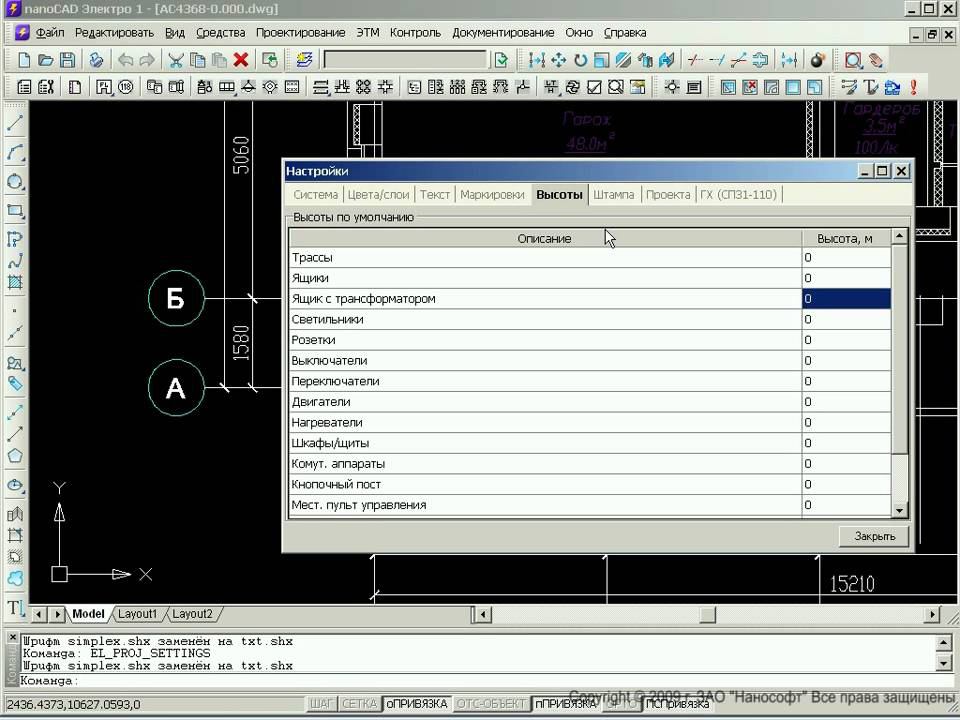The width and height of the screenshot is (960, 720).
Task: Click the print icon in the toolbar
Action: coord(96,60)
